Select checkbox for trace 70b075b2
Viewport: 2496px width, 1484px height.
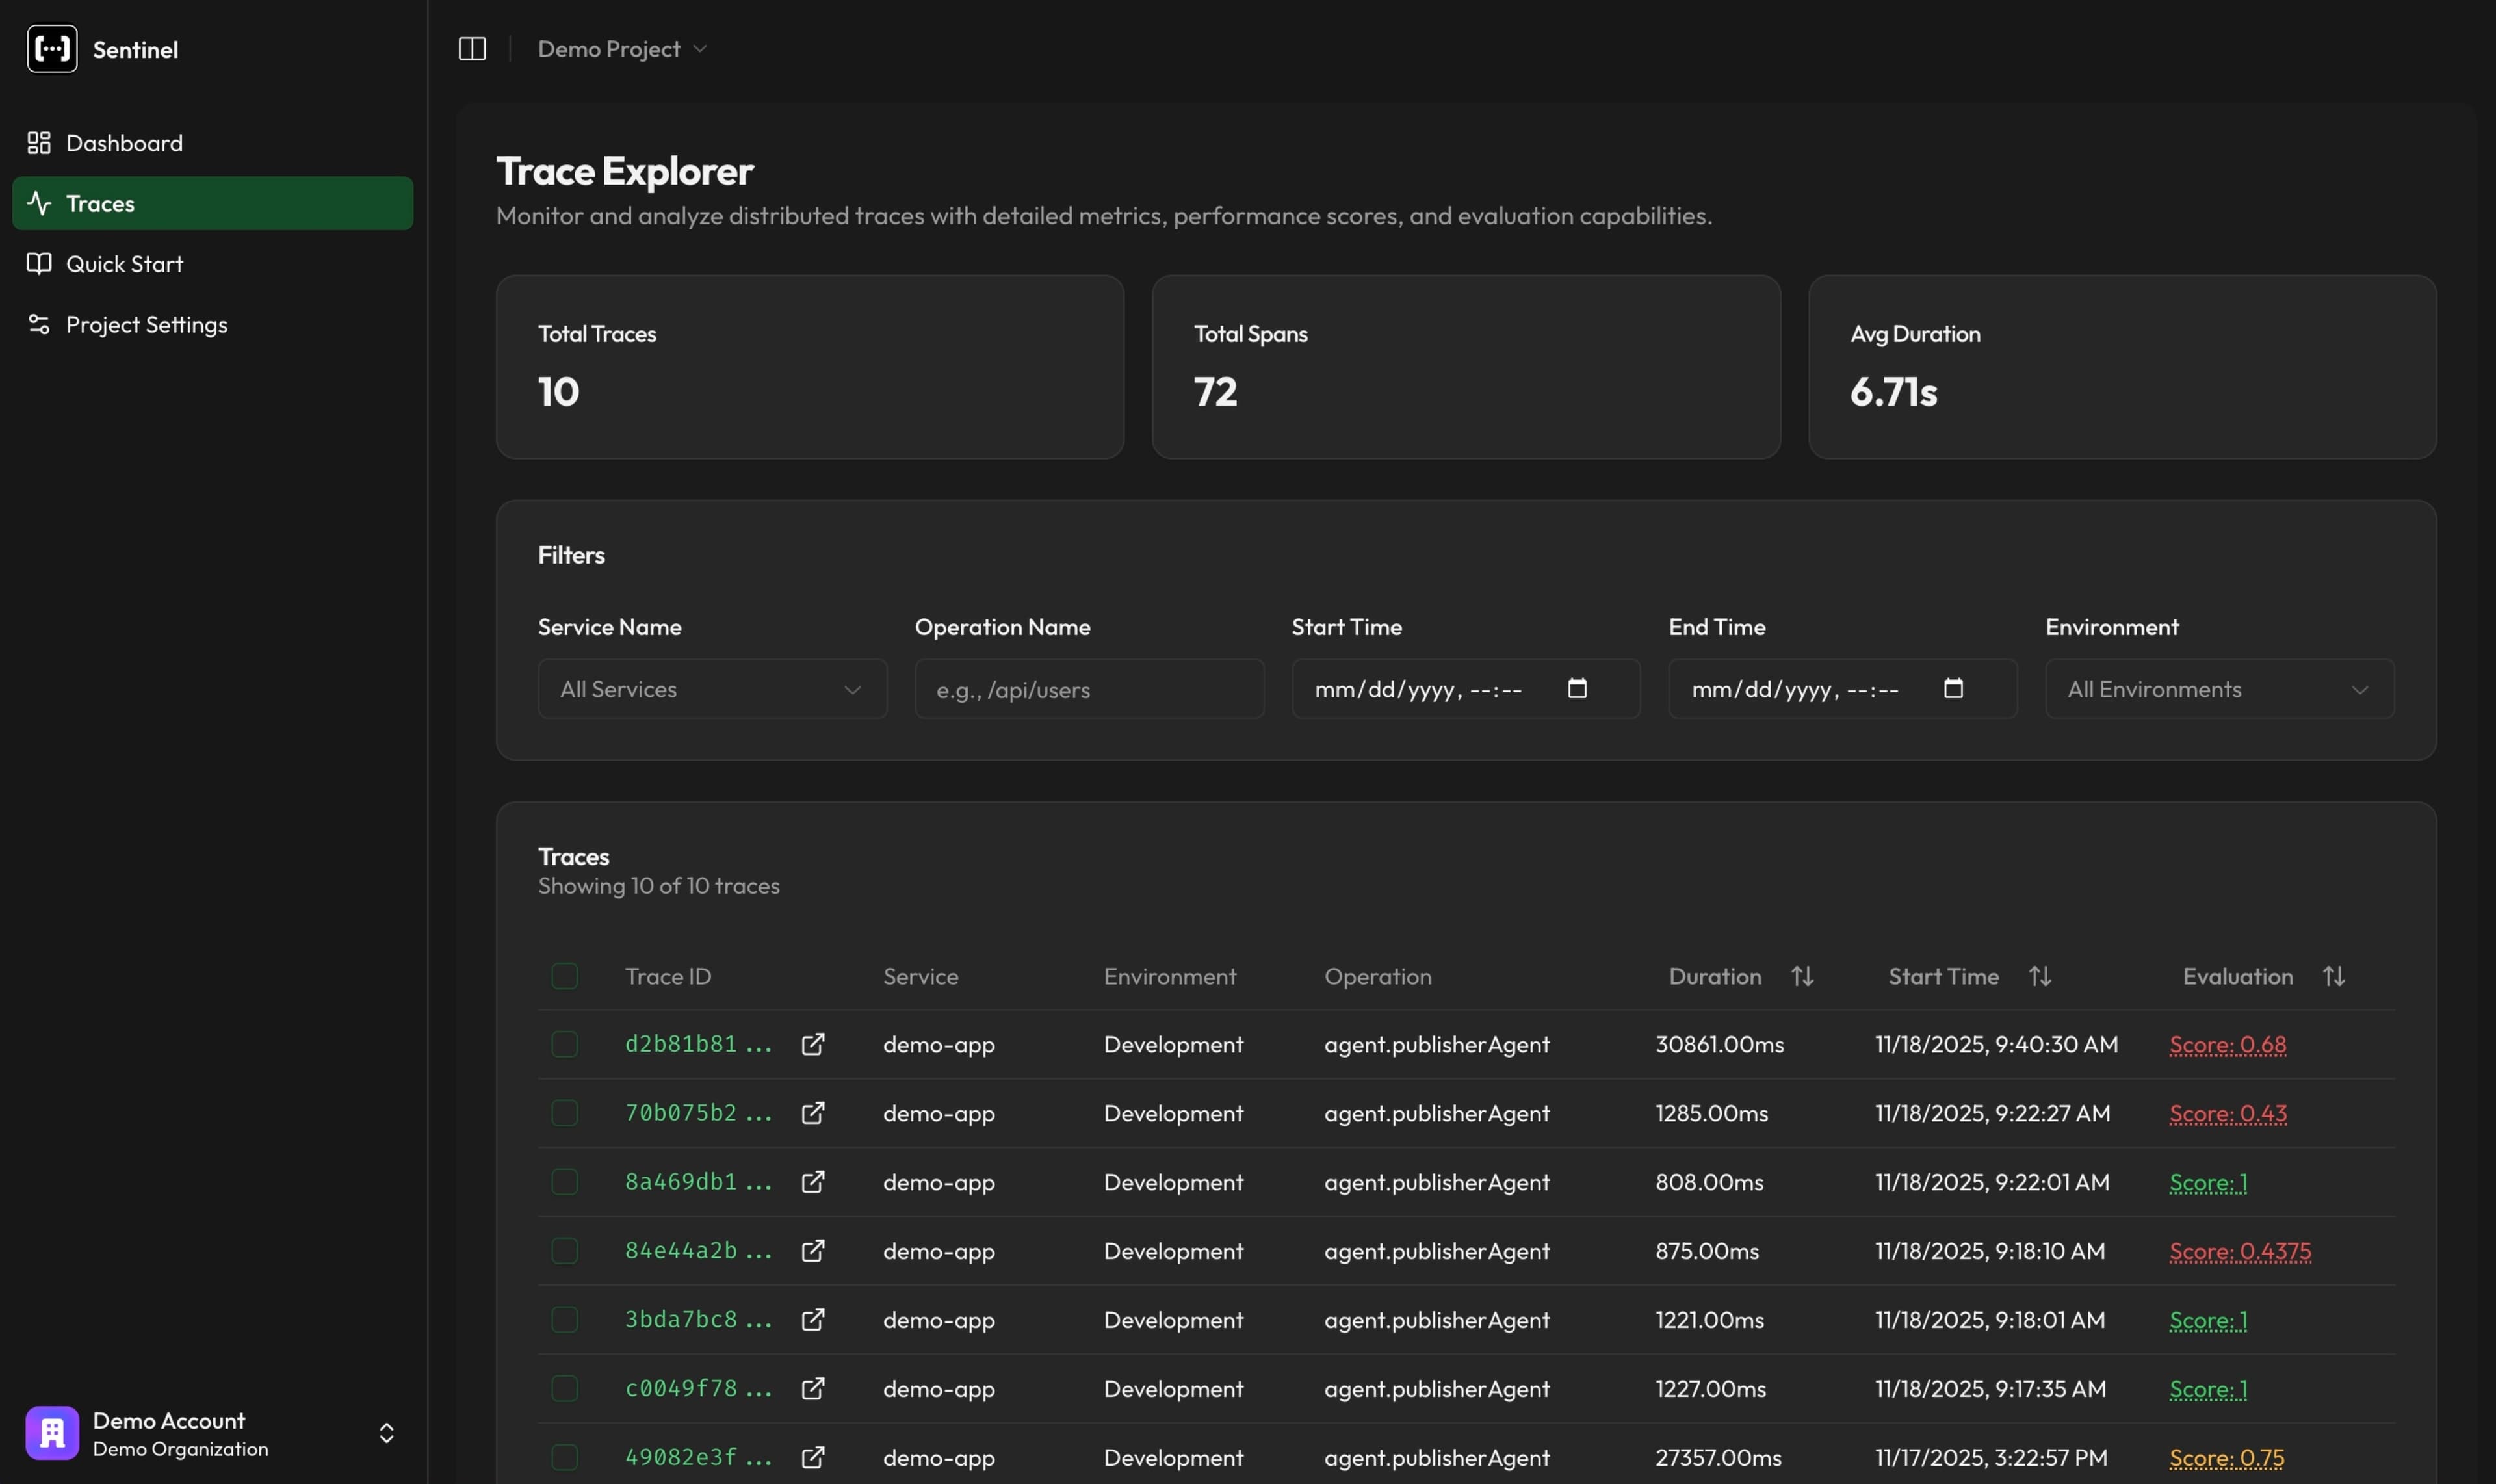pyautogui.click(x=564, y=1113)
